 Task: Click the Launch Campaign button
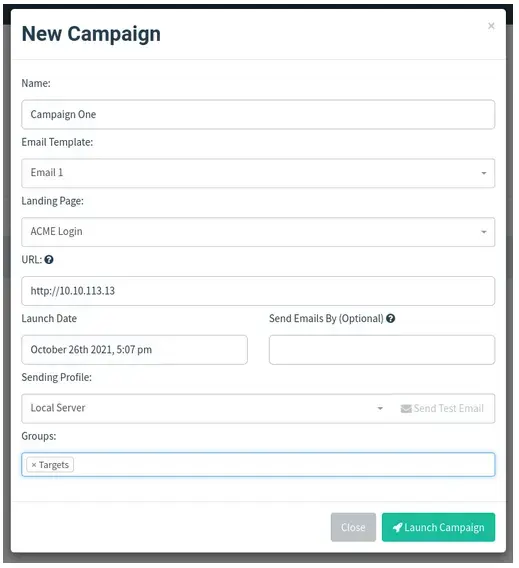(x=438, y=527)
